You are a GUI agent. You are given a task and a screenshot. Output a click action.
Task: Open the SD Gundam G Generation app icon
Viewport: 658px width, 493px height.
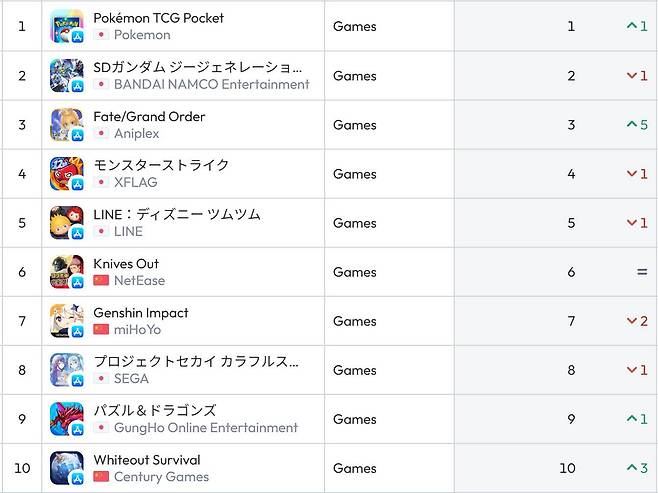[x=67, y=76]
